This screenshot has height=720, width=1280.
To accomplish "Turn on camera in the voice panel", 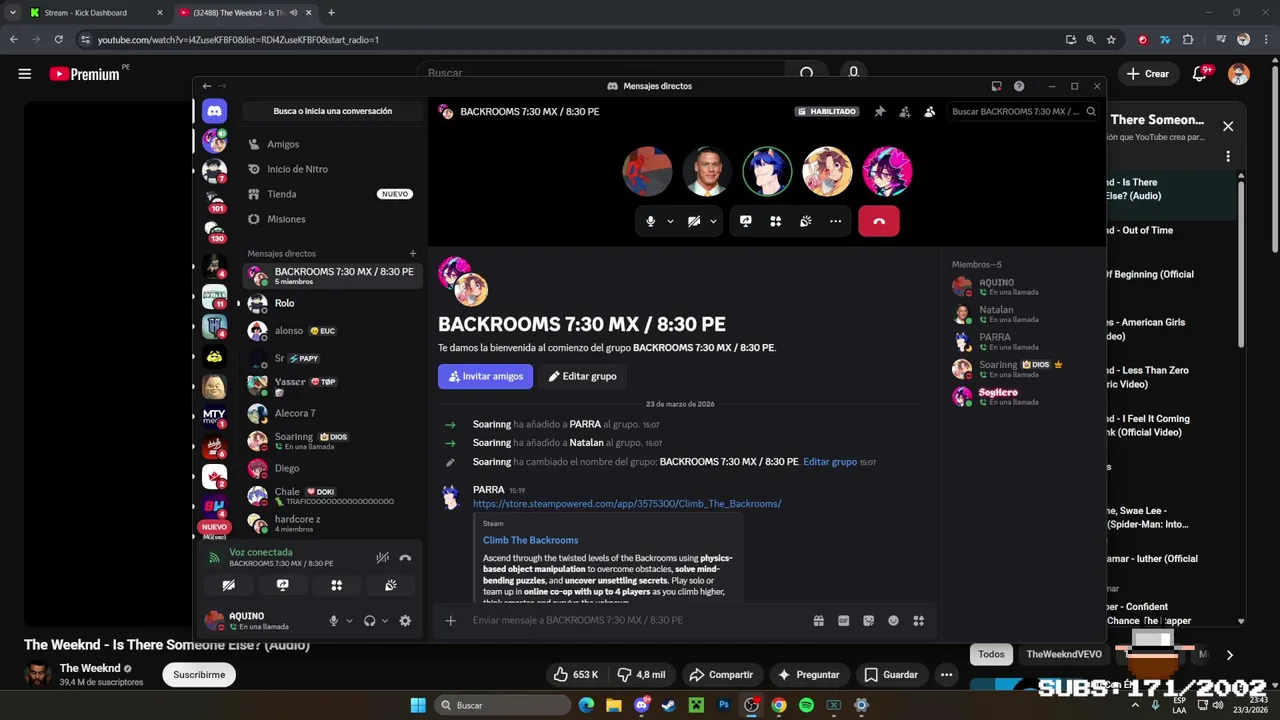I will (x=229, y=585).
